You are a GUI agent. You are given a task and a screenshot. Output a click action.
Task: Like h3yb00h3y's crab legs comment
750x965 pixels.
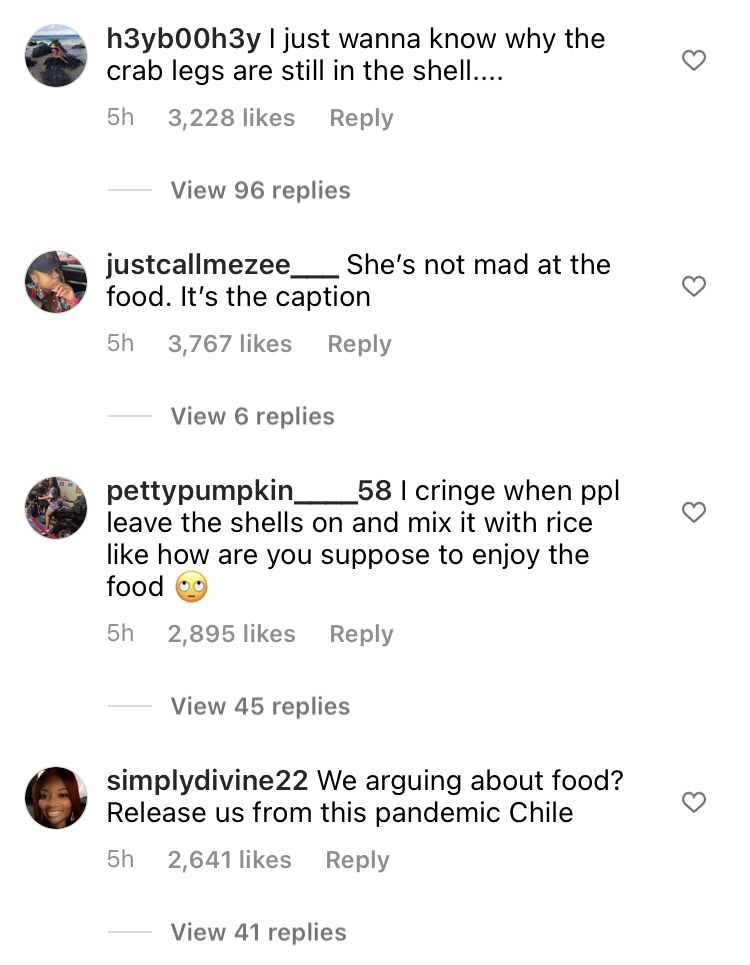[x=695, y=60]
